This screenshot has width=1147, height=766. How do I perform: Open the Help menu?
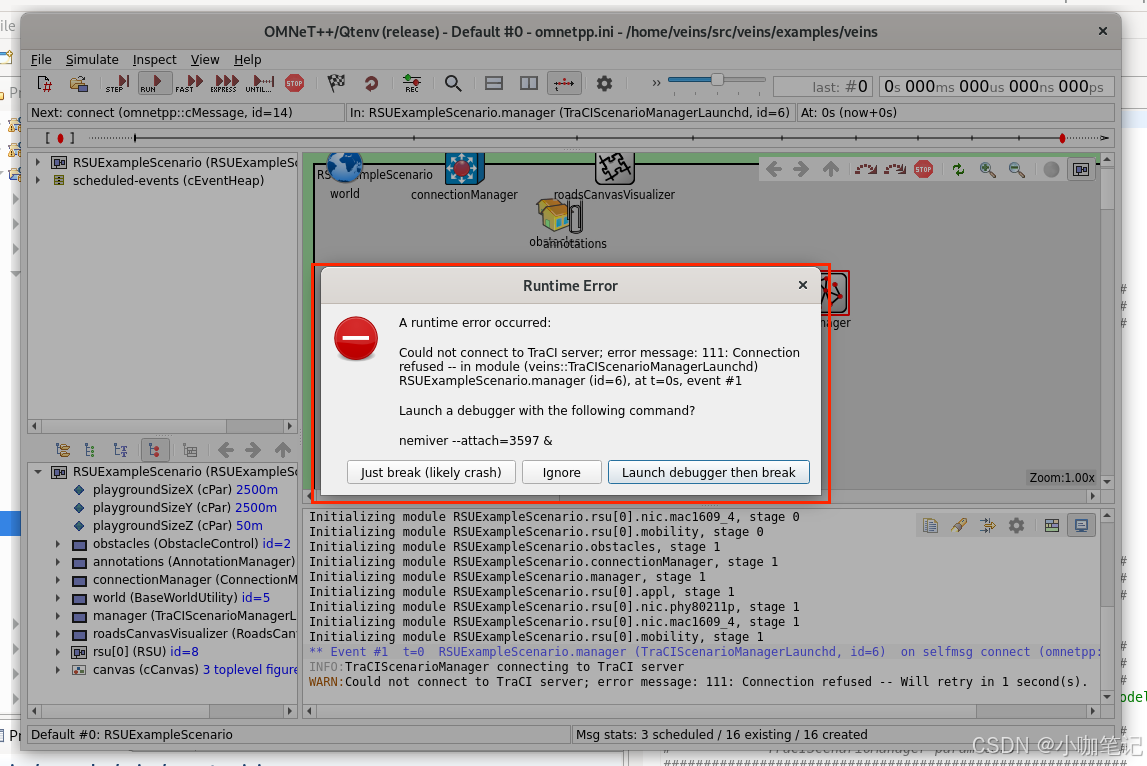coord(247,59)
